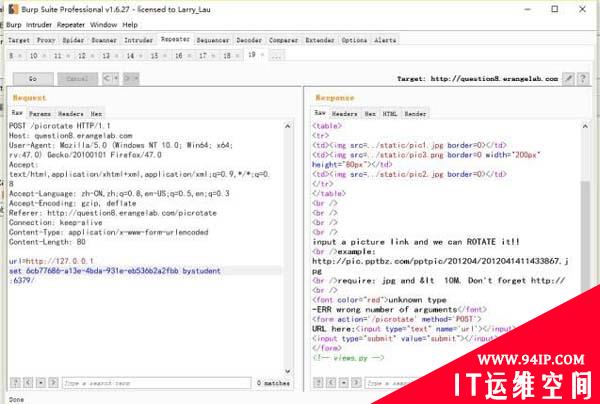The image size is (600, 404).
Task: Show Request Params view
Action: tap(40, 114)
